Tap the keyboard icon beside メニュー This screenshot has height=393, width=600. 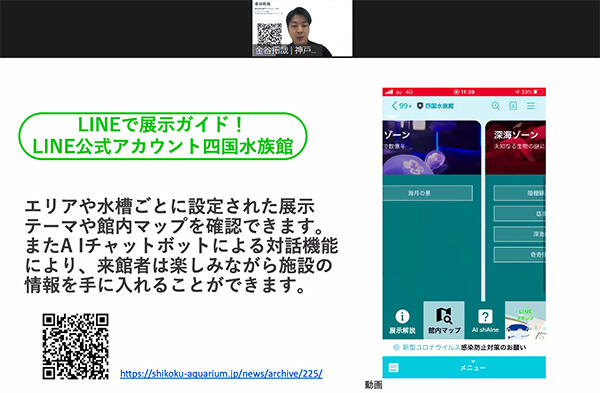(x=393, y=367)
